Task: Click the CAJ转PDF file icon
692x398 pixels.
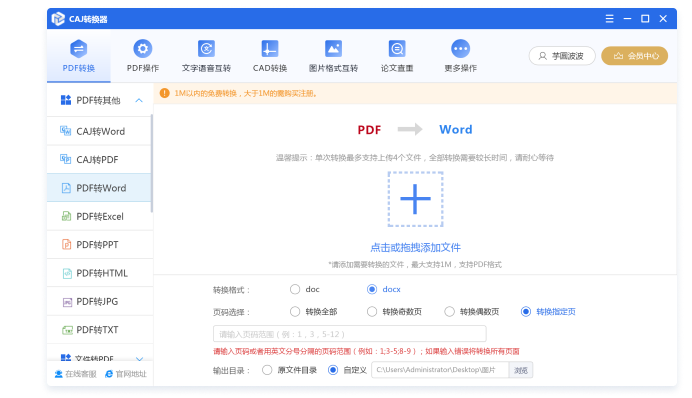Action: click(65, 159)
